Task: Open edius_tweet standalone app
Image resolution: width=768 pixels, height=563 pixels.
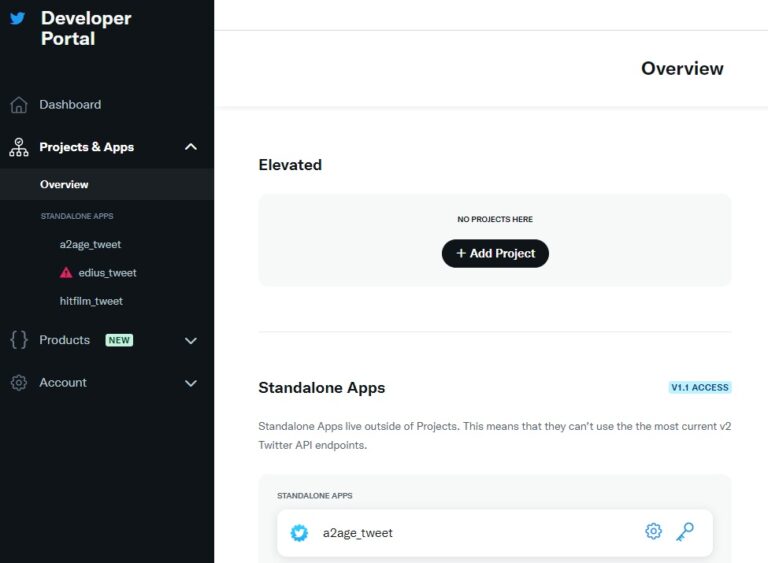Action: [107, 273]
